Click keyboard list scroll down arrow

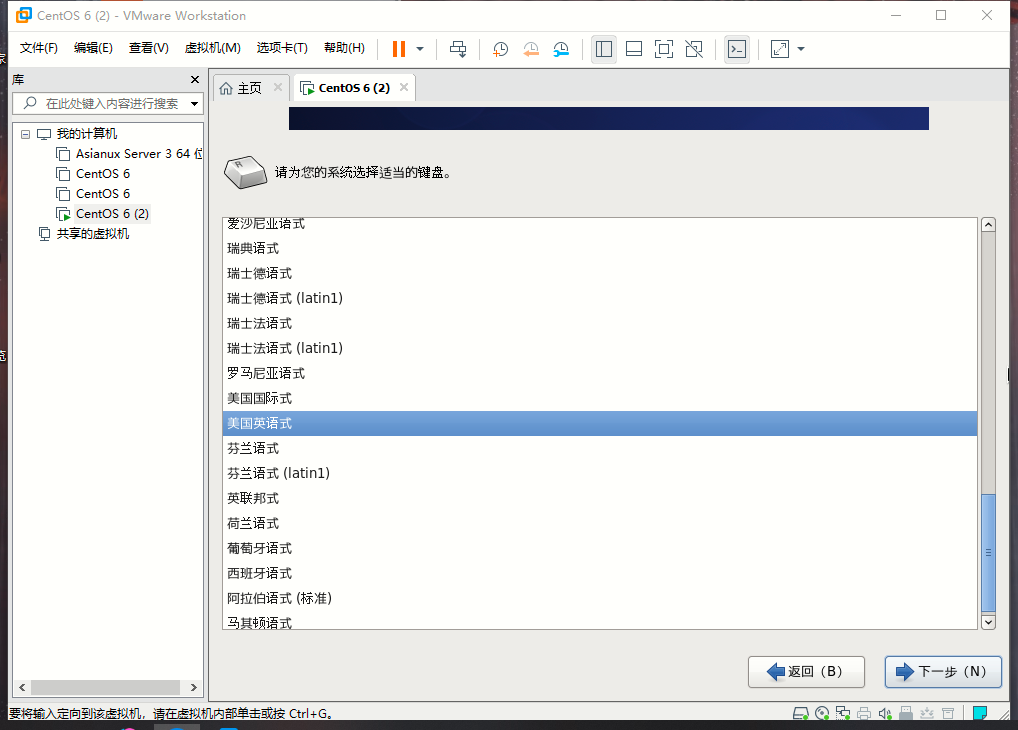click(x=988, y=622)
